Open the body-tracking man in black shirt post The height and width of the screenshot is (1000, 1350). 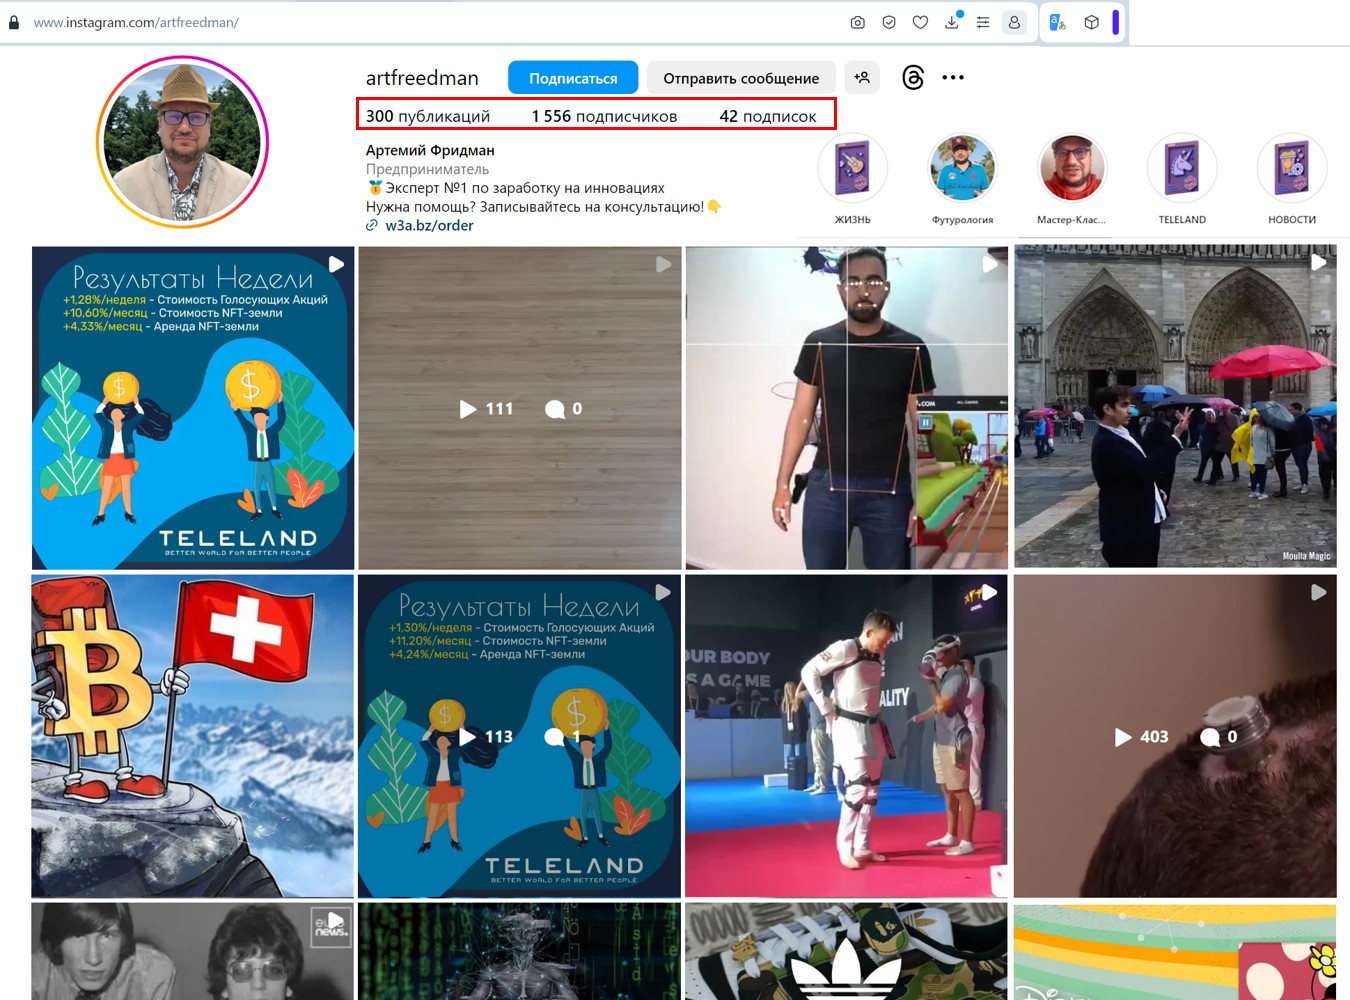tap(846, 408)
